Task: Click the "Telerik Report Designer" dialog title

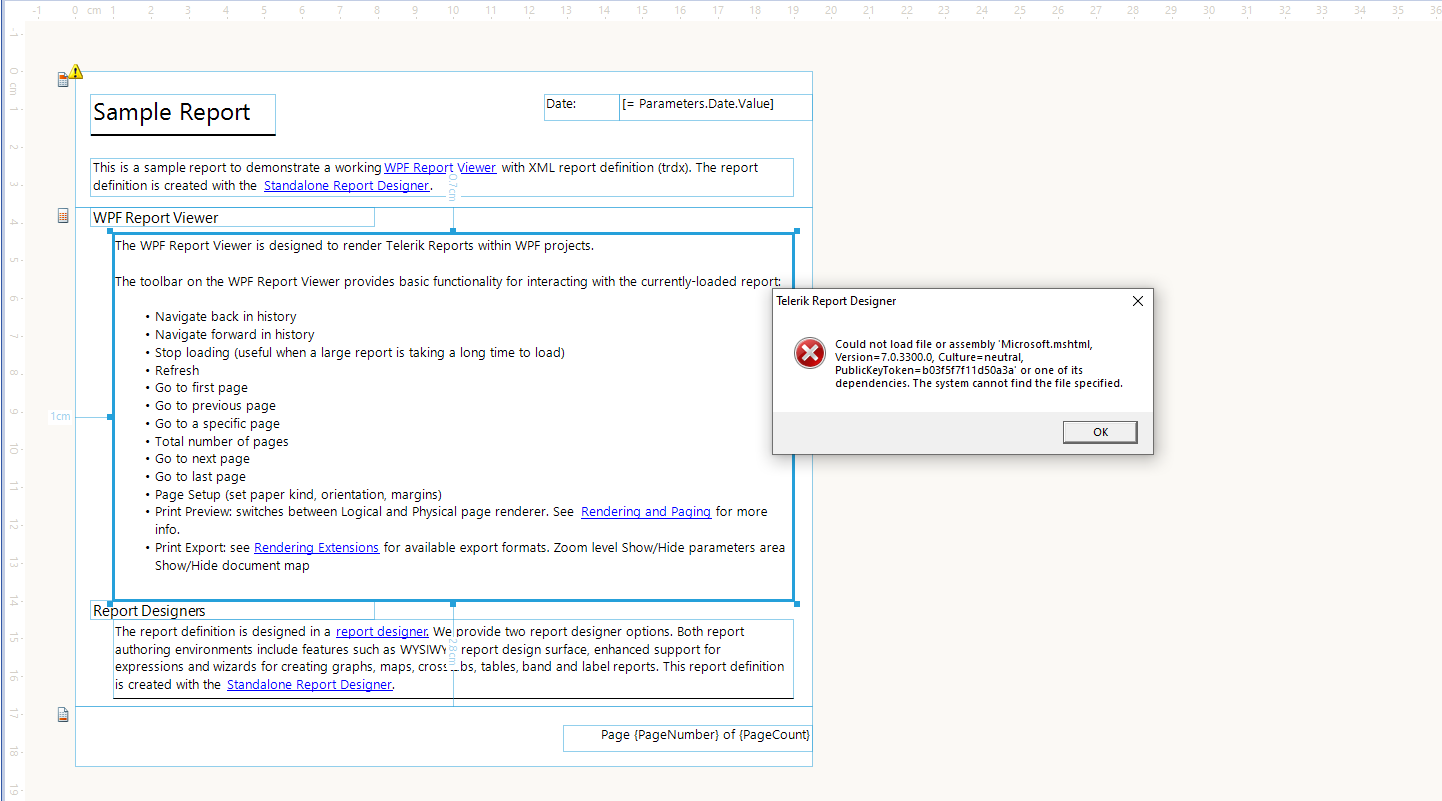Action: click(836, 301)
